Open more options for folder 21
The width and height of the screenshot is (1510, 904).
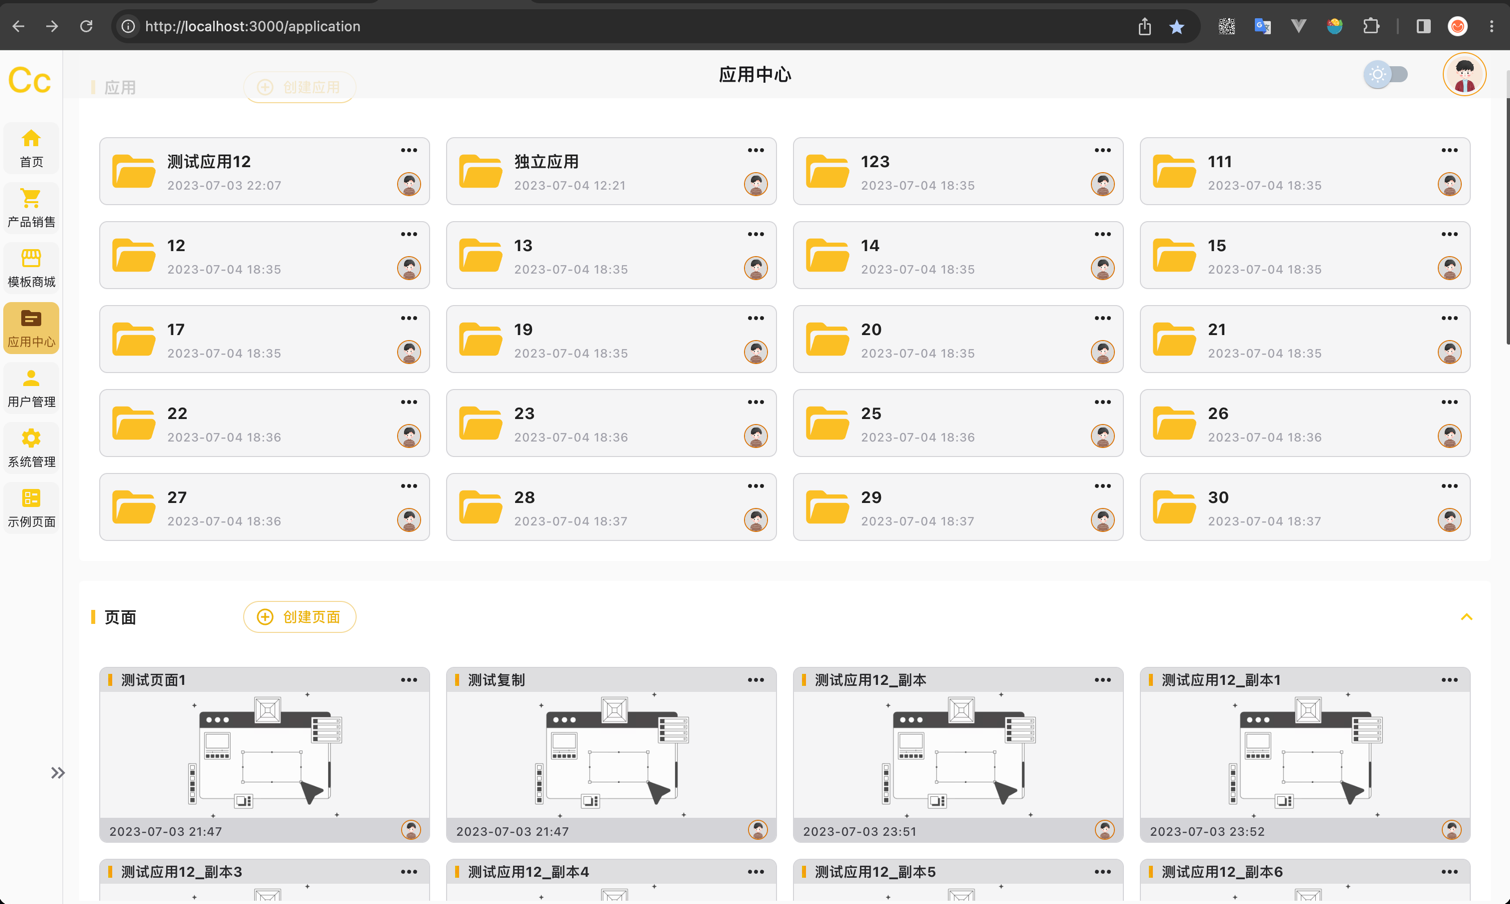click(x=1450, y=318)
